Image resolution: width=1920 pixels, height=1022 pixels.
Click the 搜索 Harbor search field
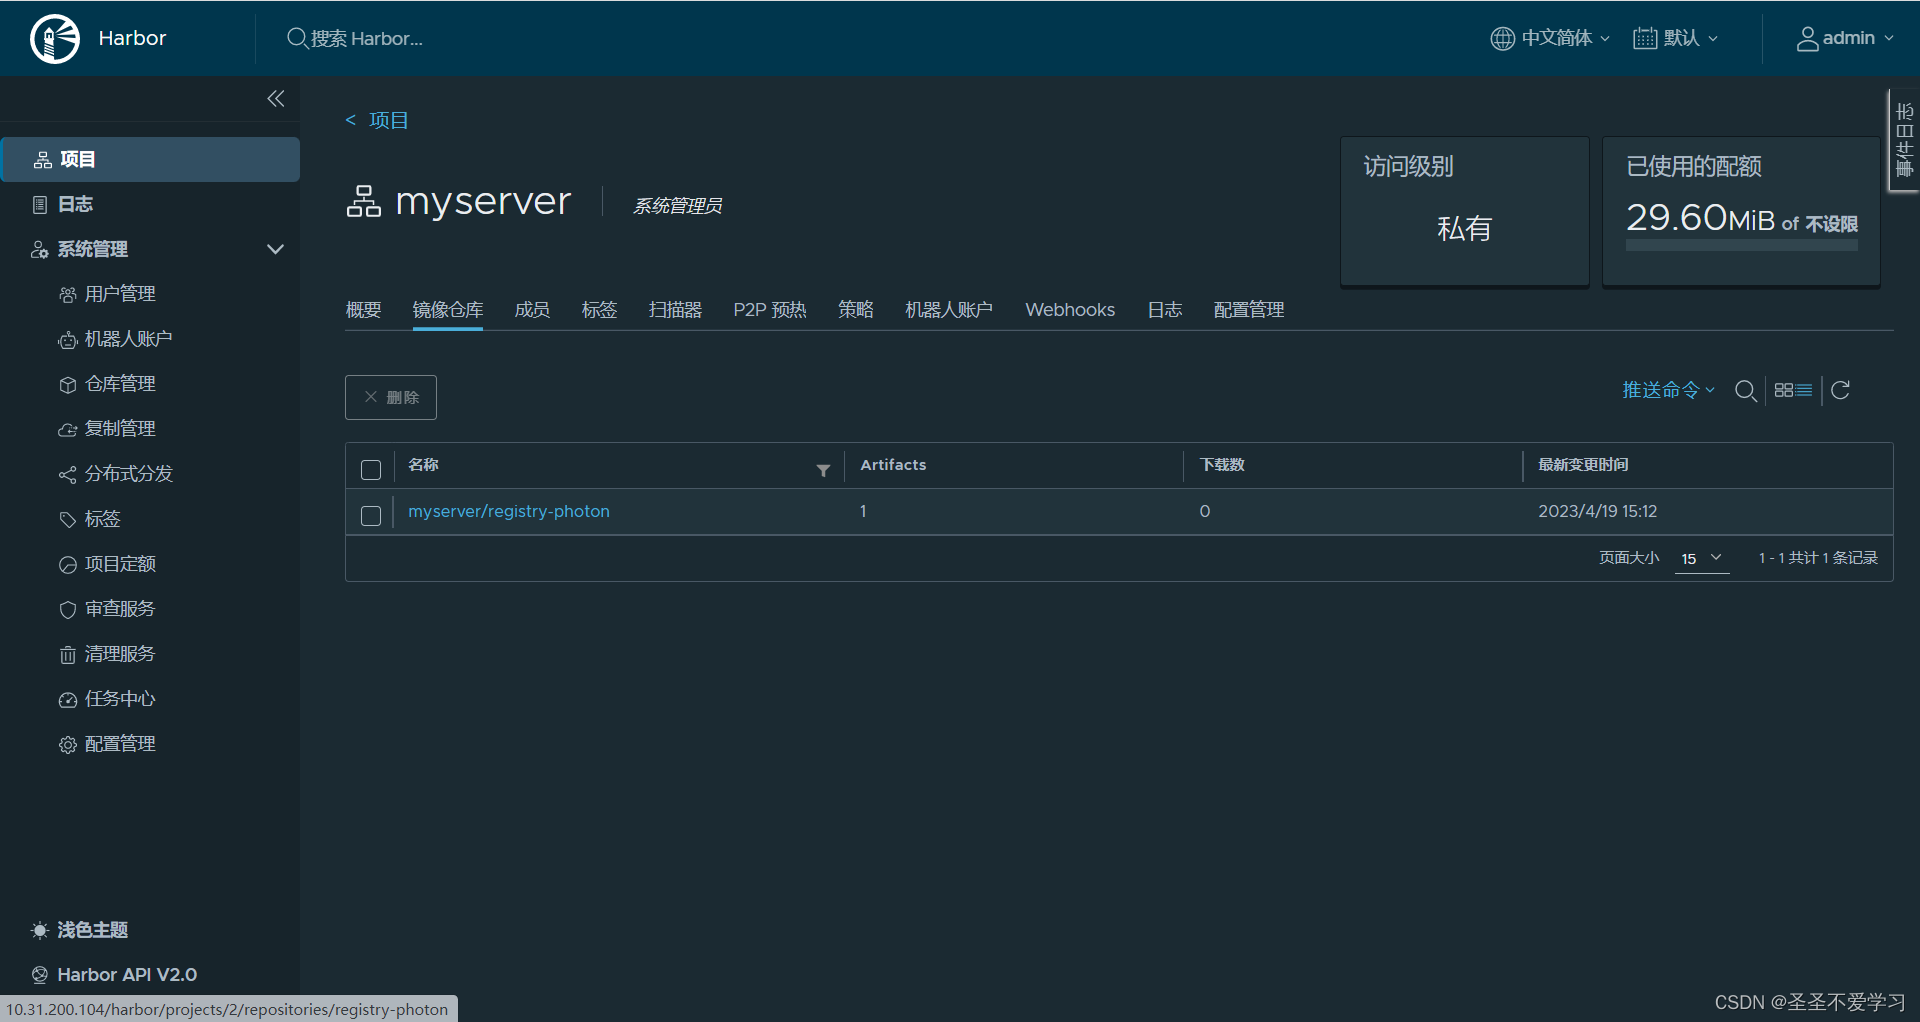coord(366,38)
